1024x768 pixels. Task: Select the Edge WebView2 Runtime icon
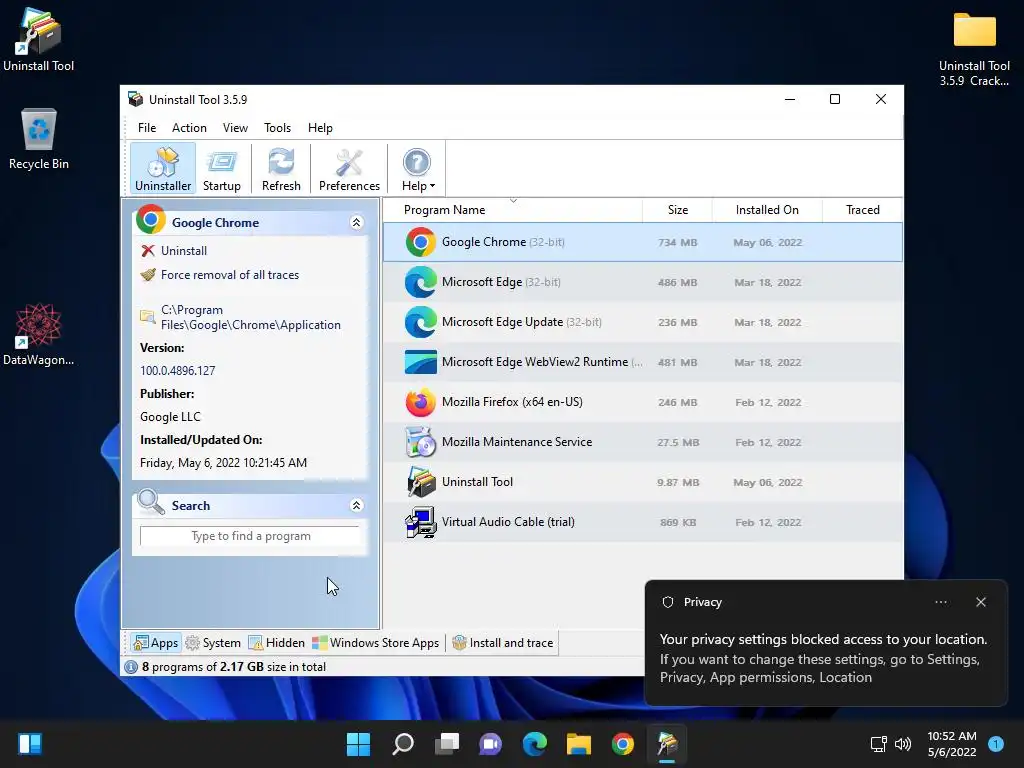point(421,362)
